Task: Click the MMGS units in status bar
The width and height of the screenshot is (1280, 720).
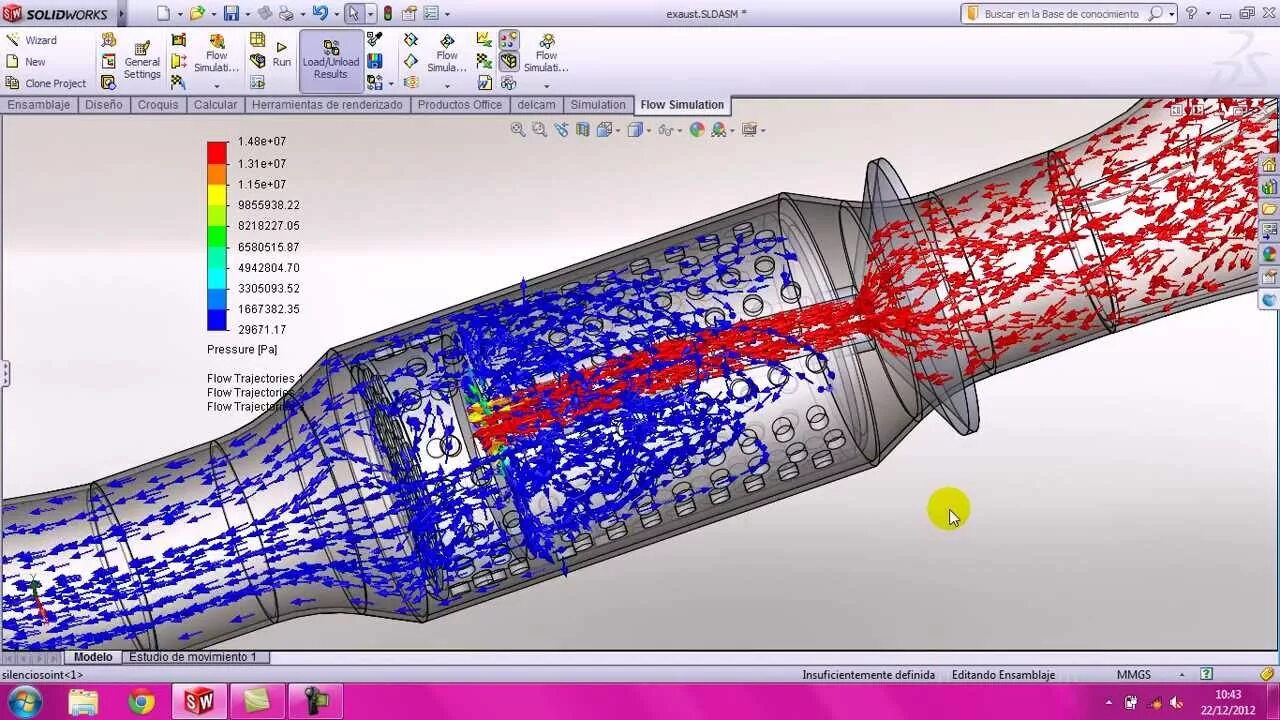Action: point(1134,675)
